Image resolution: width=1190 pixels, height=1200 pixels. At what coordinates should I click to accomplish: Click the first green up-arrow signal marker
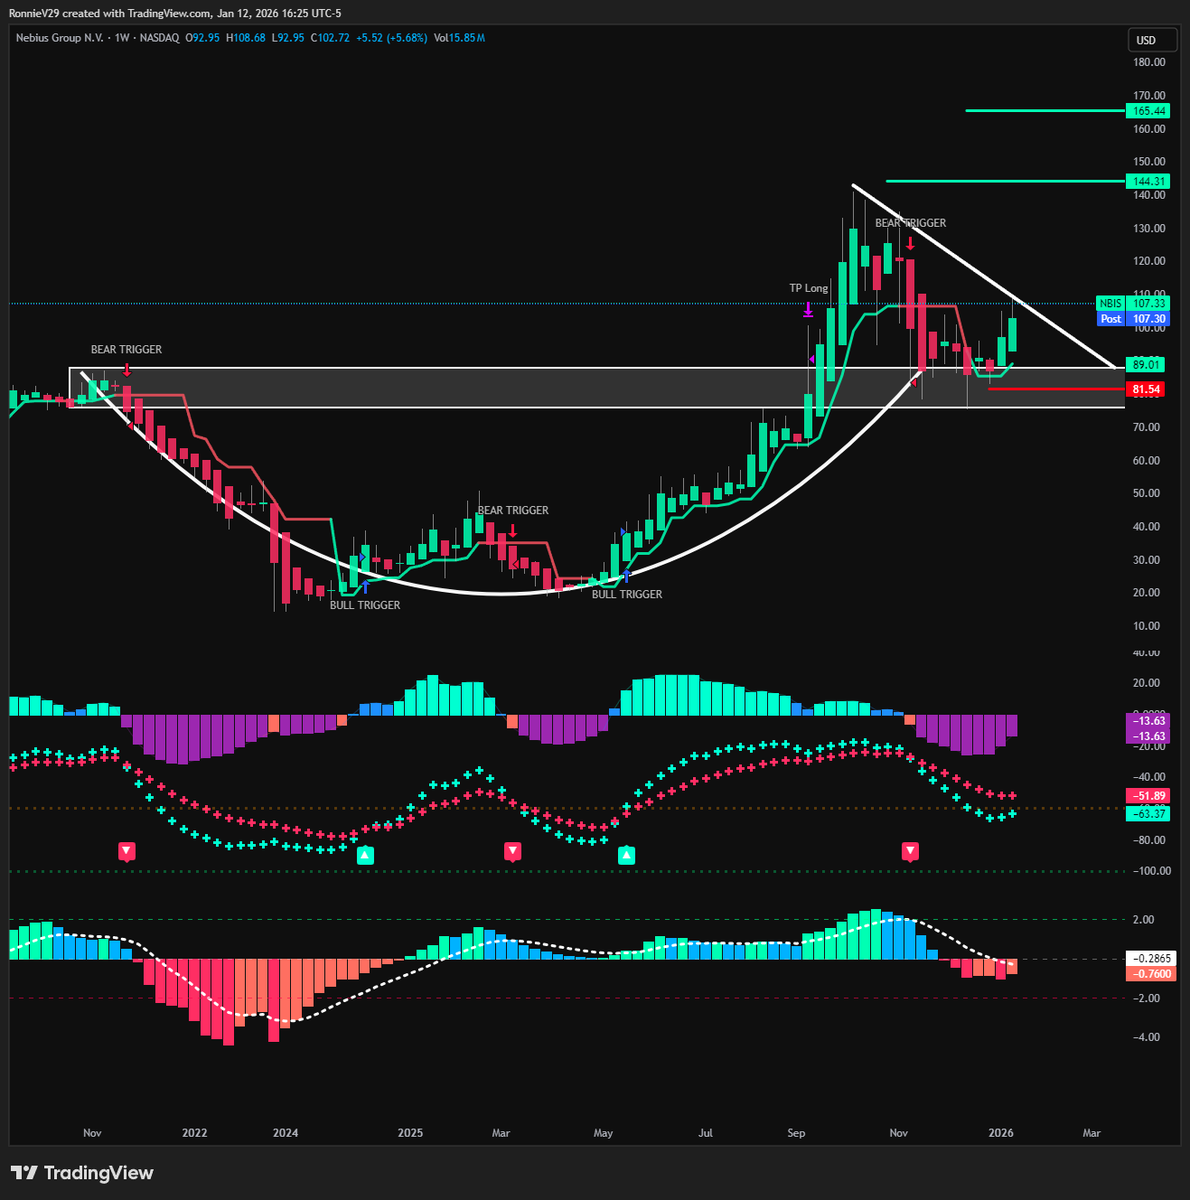(x=366, y=854)
